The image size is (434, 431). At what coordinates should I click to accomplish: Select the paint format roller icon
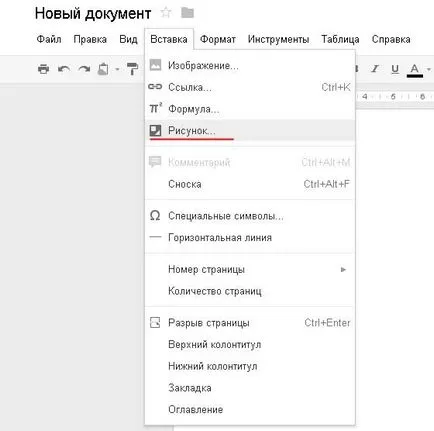tap(132, 69)
